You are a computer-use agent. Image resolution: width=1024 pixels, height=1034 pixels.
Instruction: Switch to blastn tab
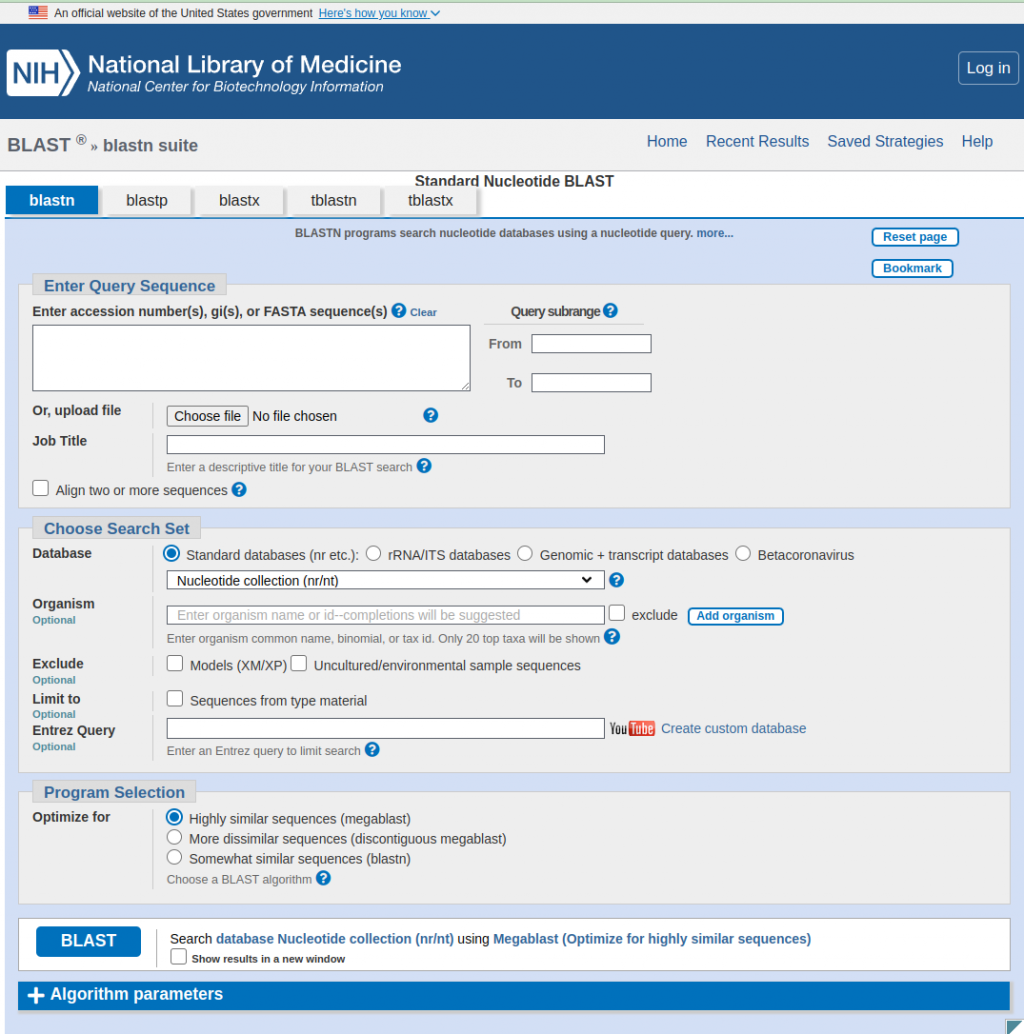(x=52, y=200)
